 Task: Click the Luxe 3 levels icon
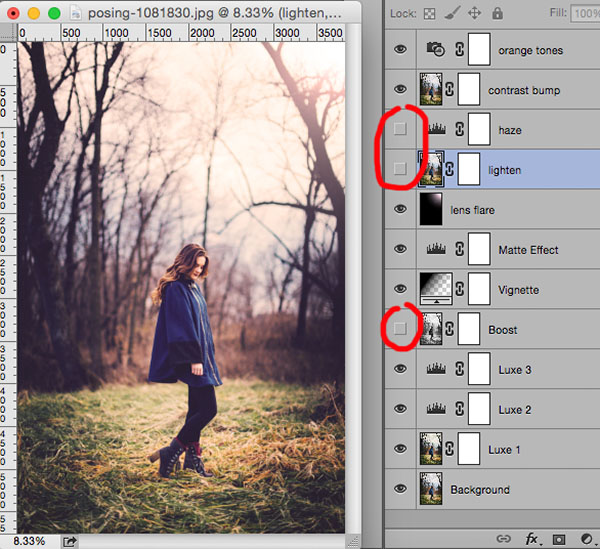(436, 369)
